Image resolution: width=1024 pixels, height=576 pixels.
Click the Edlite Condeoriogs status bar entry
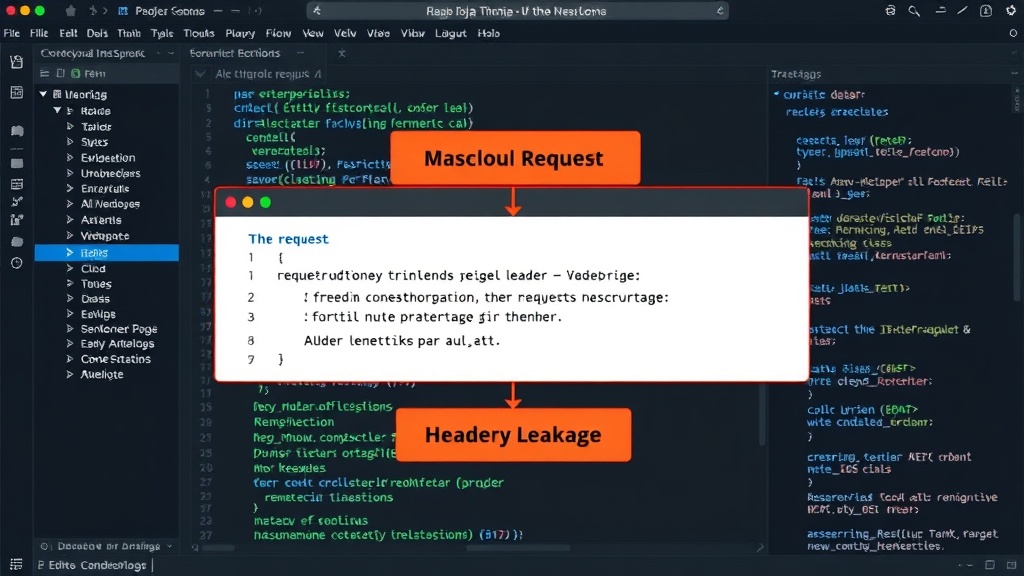(x=97, y=565)
